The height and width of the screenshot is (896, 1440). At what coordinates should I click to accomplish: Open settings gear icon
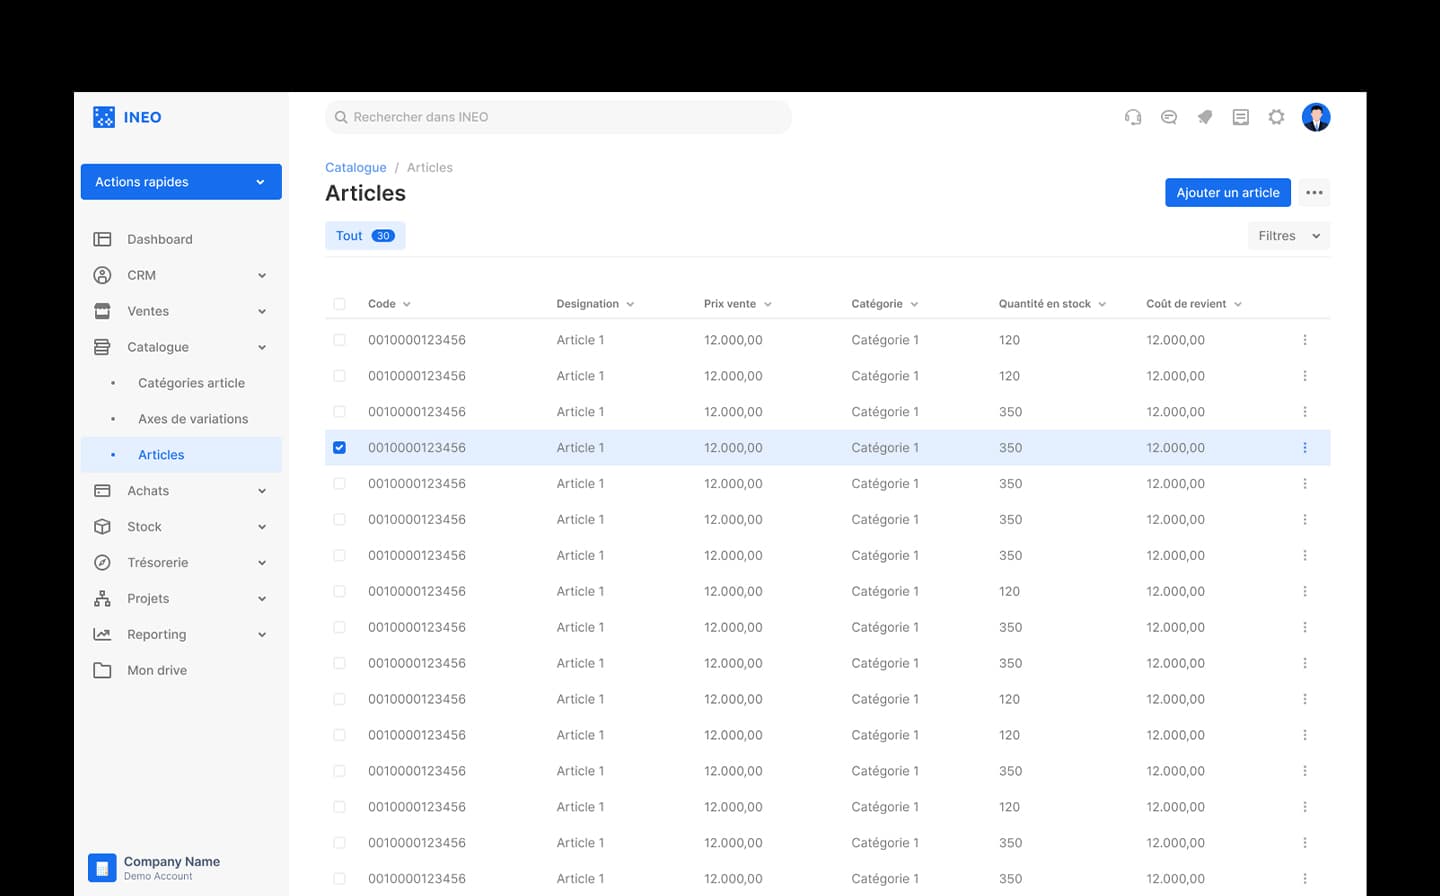tap(1276, 117)
